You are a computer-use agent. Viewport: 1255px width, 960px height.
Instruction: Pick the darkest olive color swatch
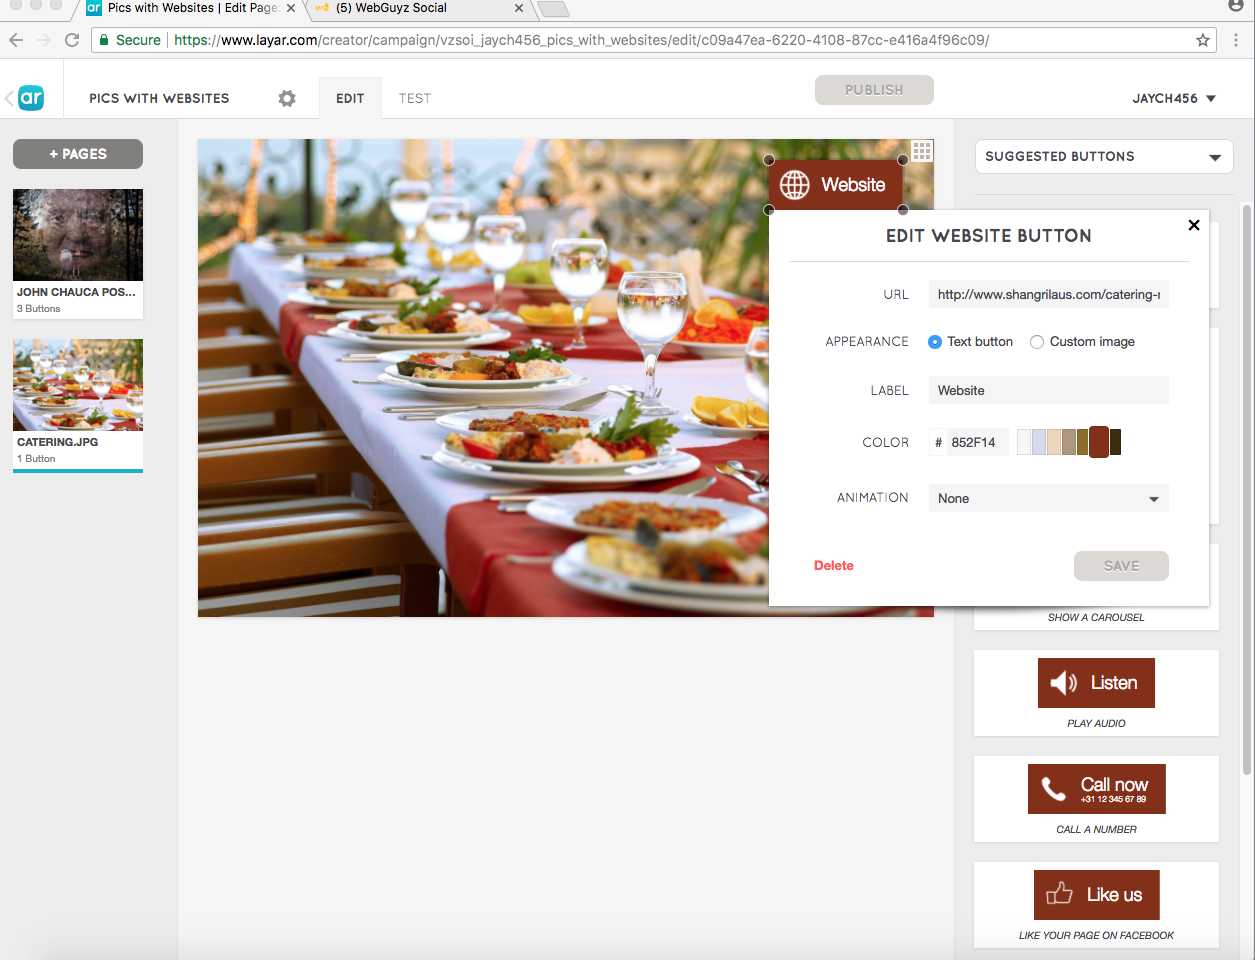pos(1115,442)
